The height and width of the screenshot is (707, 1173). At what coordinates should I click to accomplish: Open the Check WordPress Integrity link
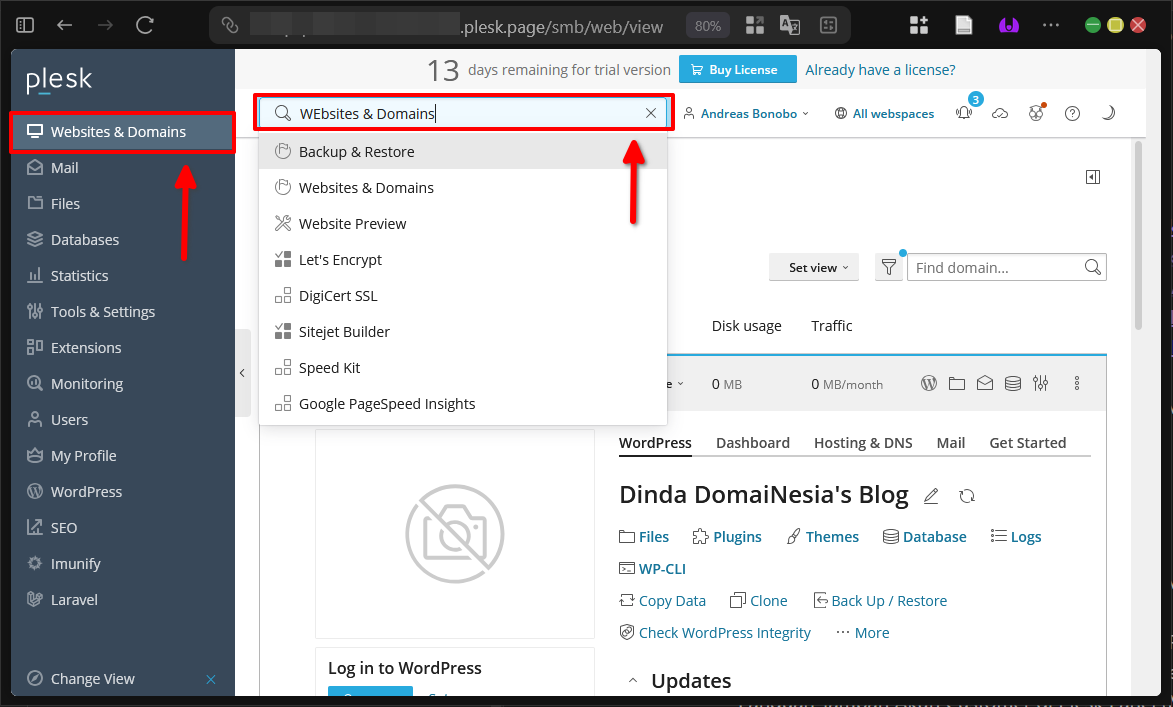(x=724, y=633)
